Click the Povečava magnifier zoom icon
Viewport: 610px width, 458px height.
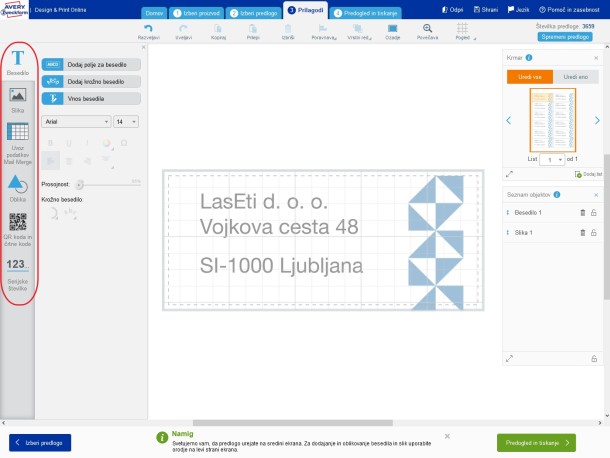click(x=427, y=28)
